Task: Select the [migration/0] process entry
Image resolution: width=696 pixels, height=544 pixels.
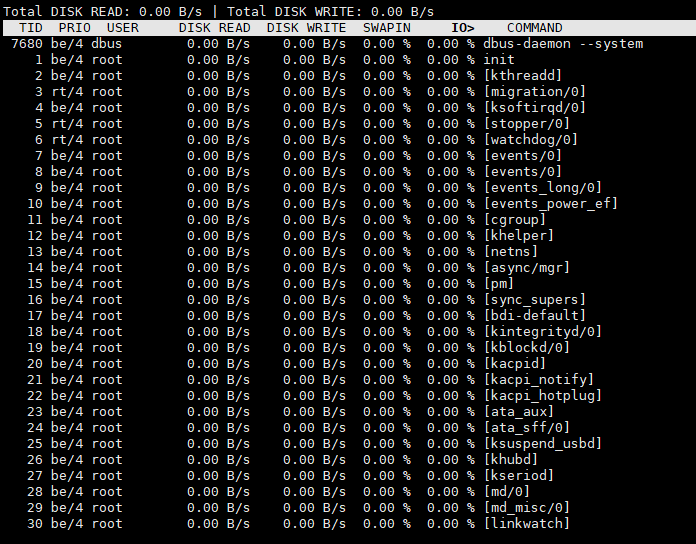Action: pos(534,92)
